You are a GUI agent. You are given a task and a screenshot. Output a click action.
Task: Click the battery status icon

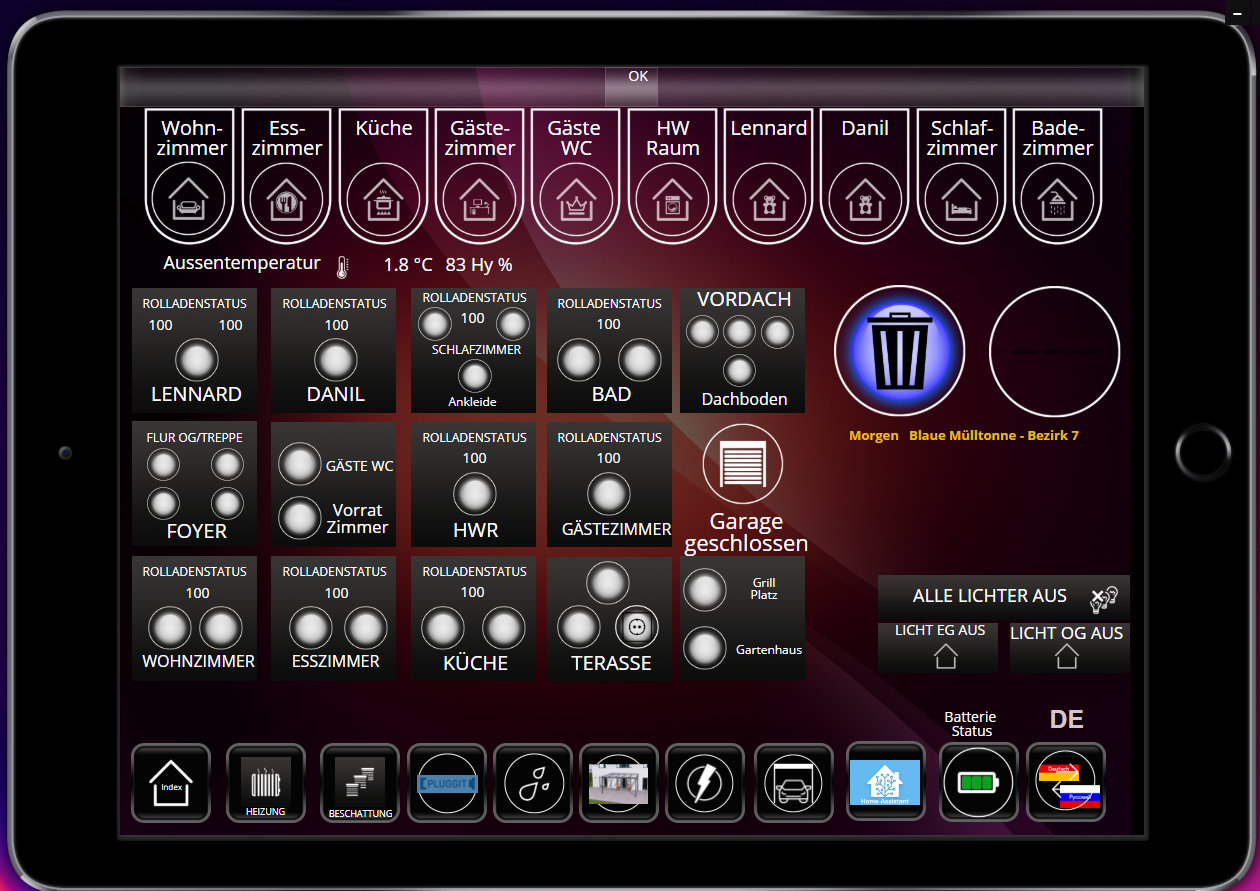[978, 783]
